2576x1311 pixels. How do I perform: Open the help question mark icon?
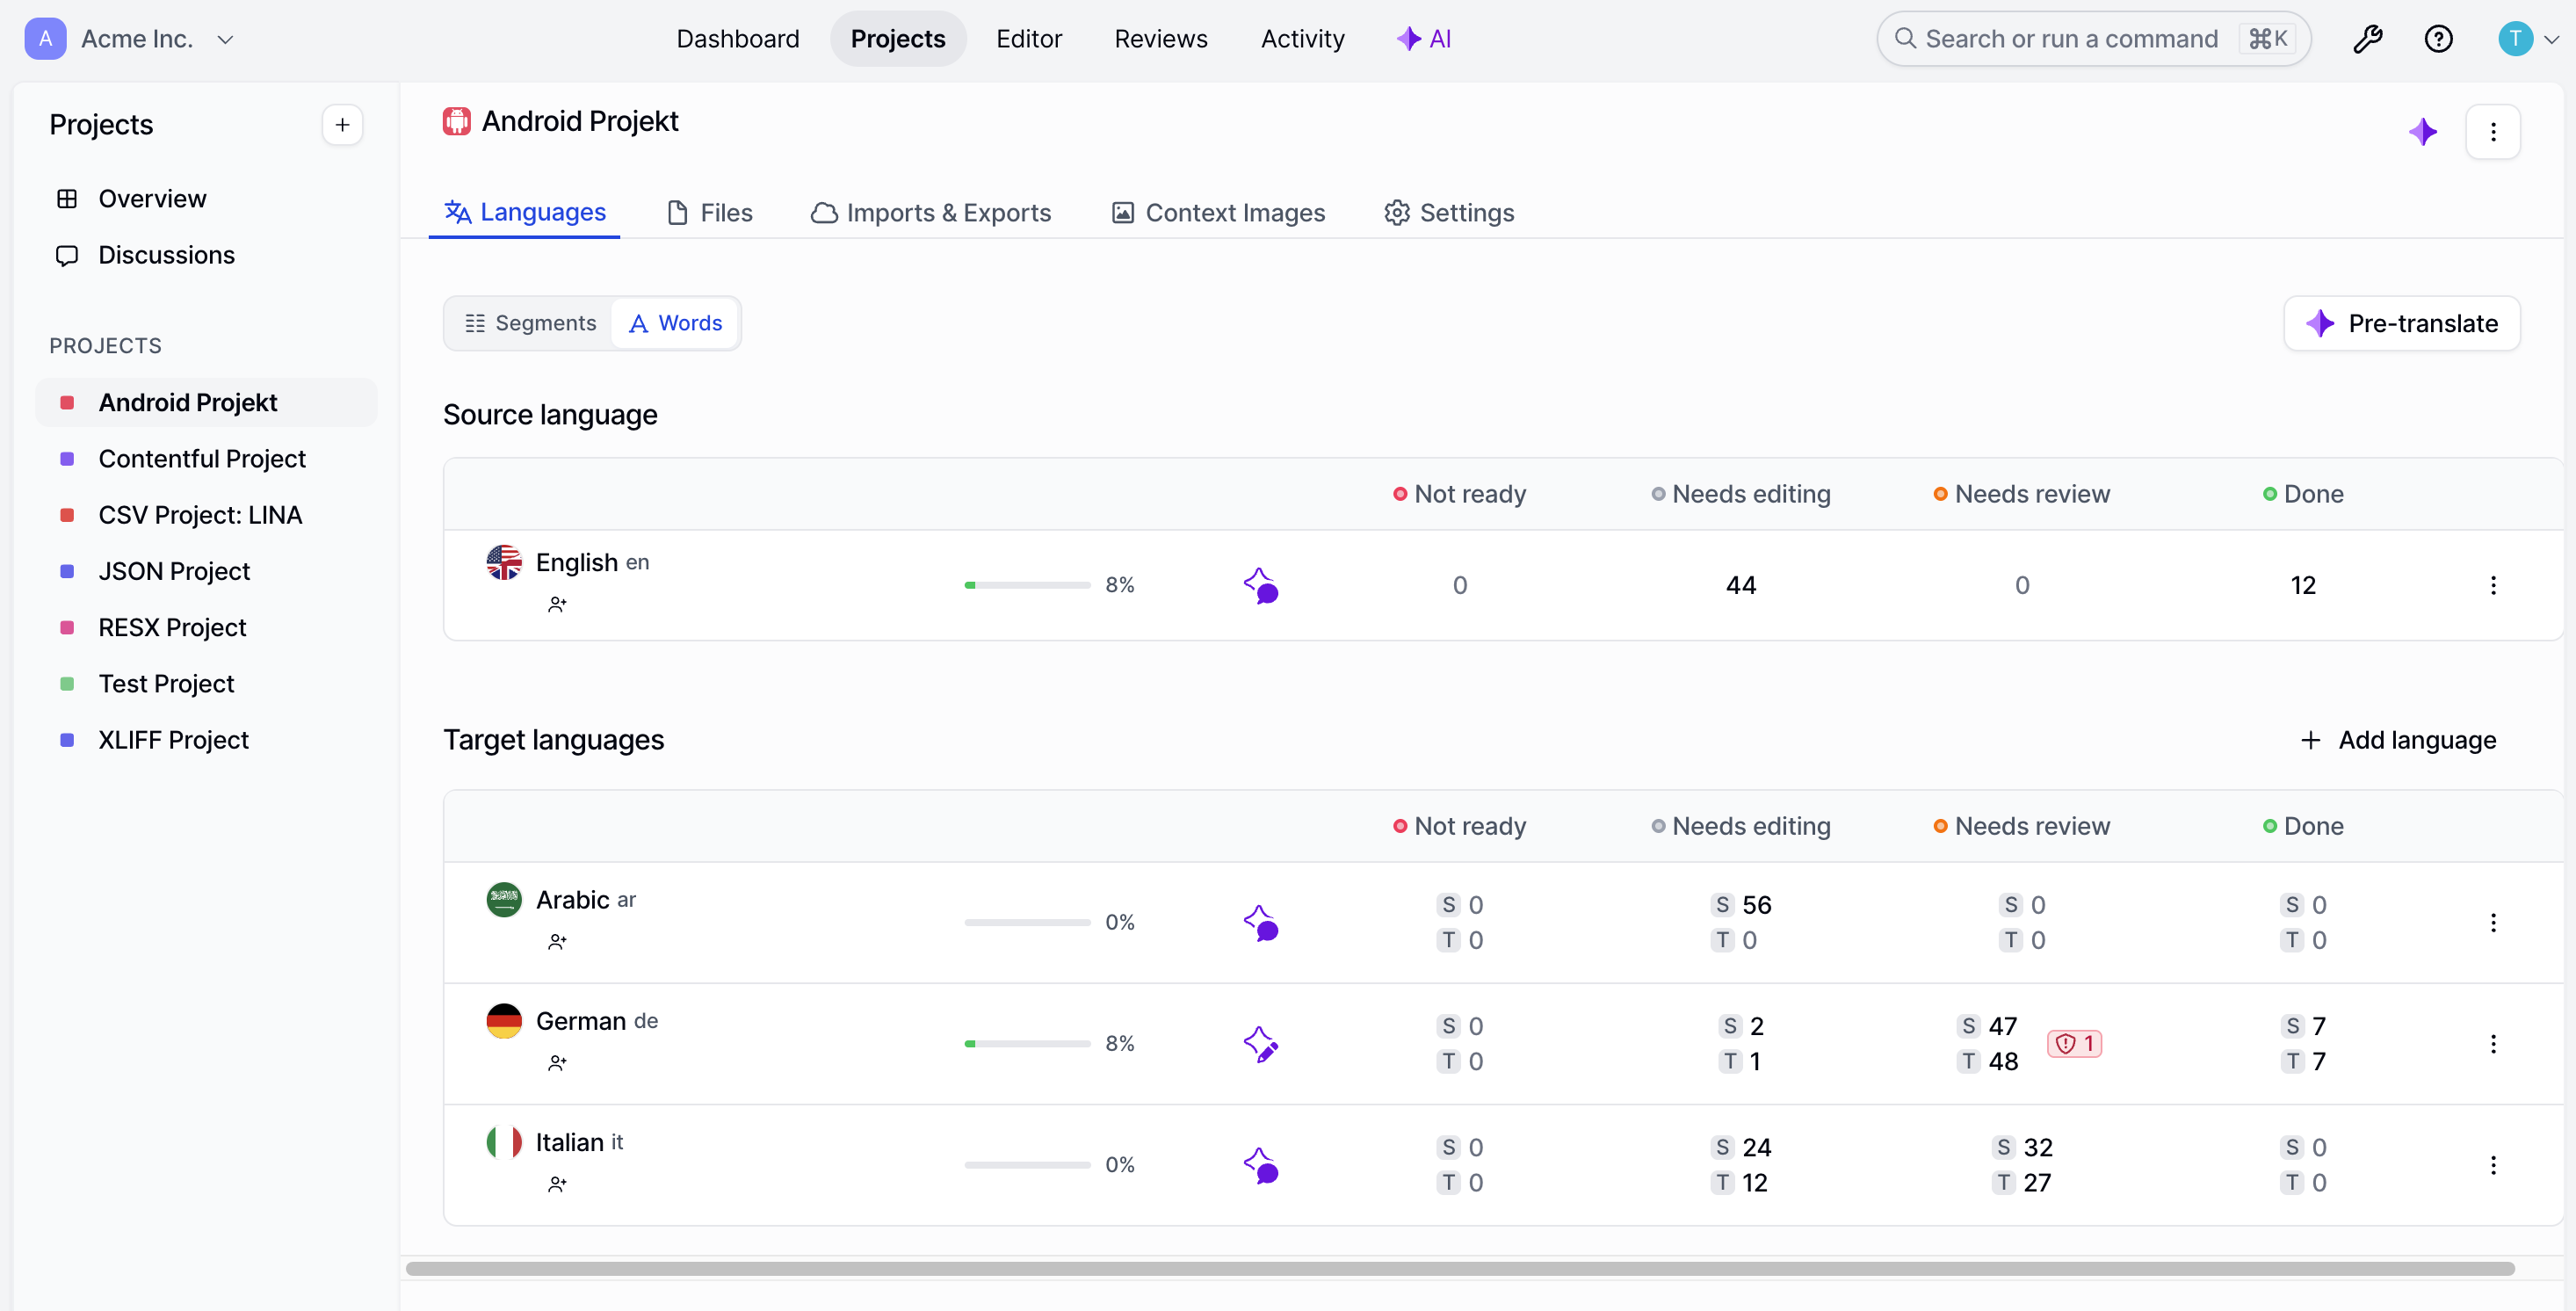click(x=2438, y=39)
